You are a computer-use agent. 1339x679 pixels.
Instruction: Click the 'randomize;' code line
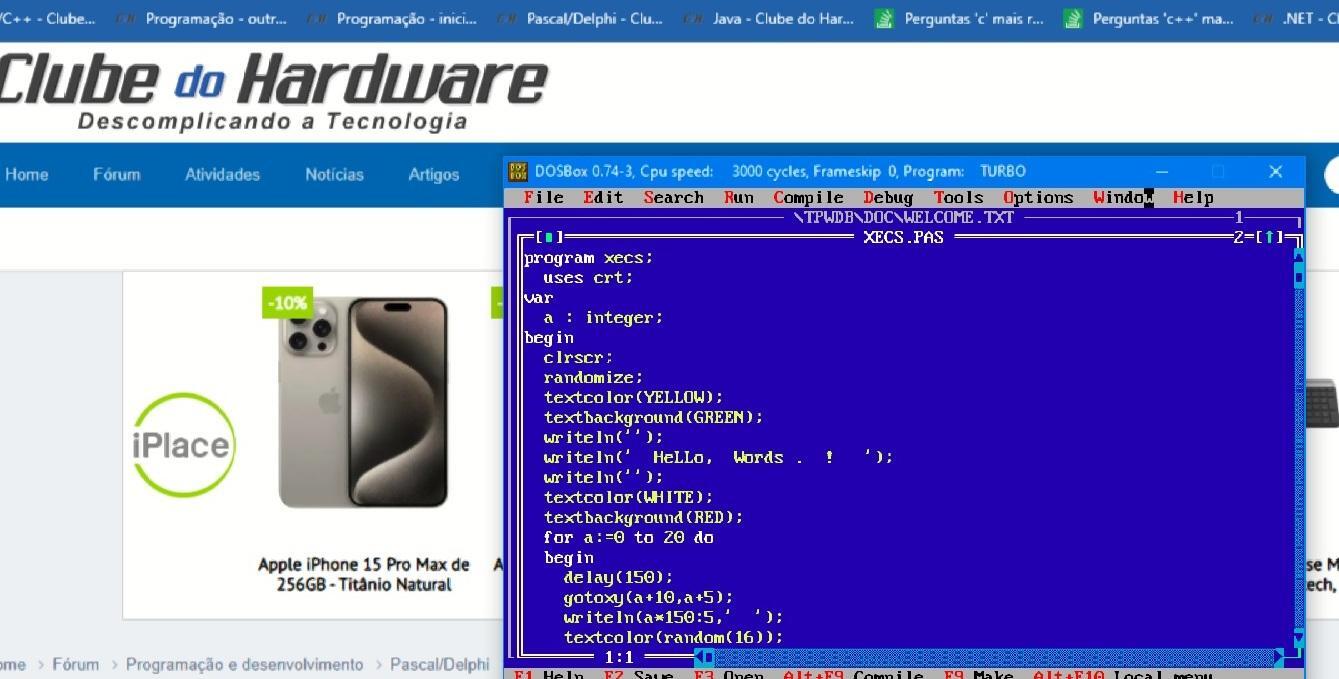(x=593, y=377)
